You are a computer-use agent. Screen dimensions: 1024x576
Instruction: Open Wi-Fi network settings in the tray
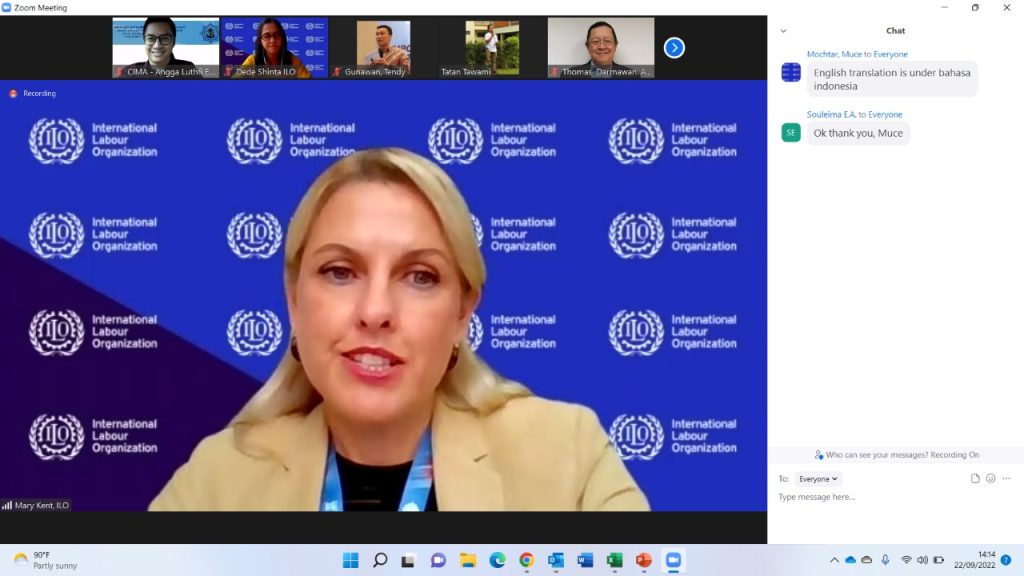(x=906, y=560)
